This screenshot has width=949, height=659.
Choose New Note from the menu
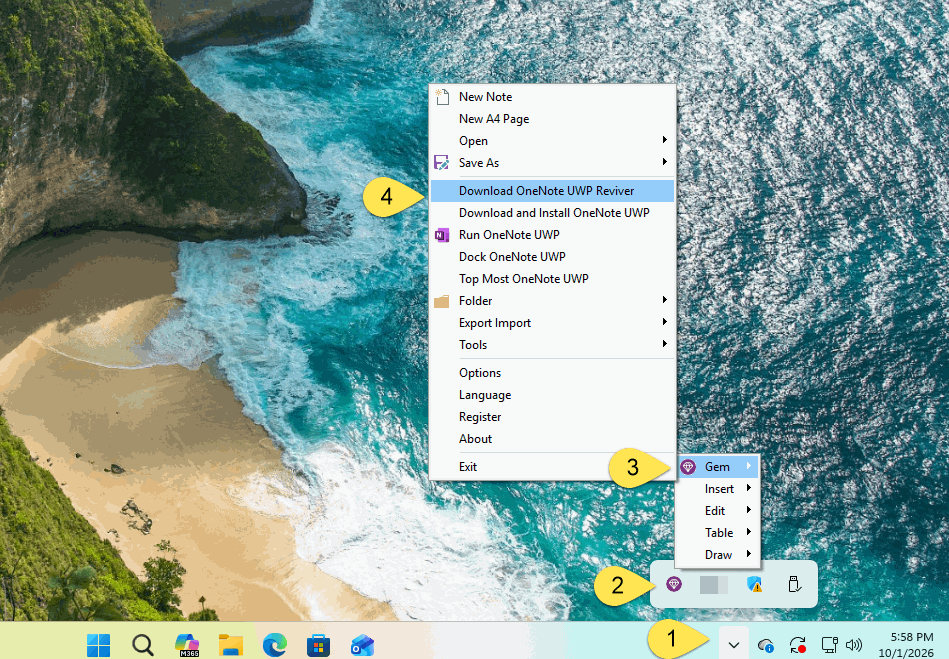coord(552,97)
